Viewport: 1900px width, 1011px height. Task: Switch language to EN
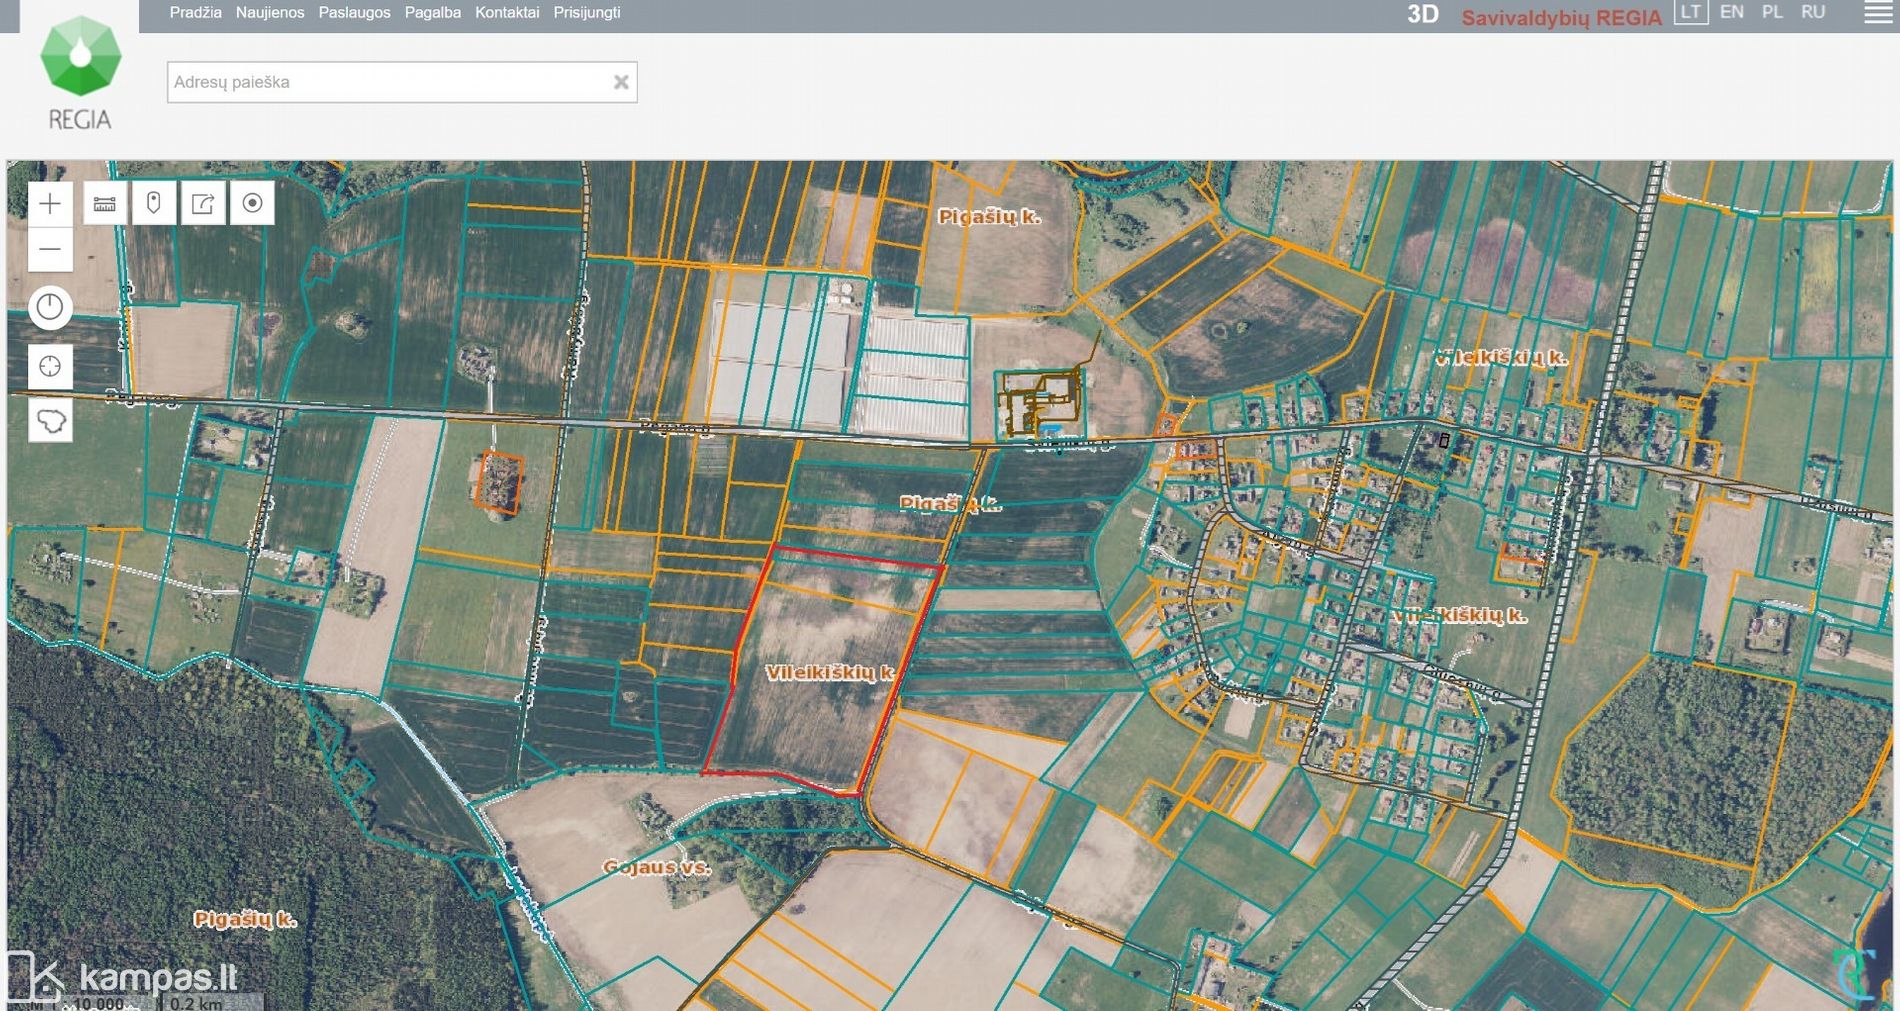pos(1731,12)
